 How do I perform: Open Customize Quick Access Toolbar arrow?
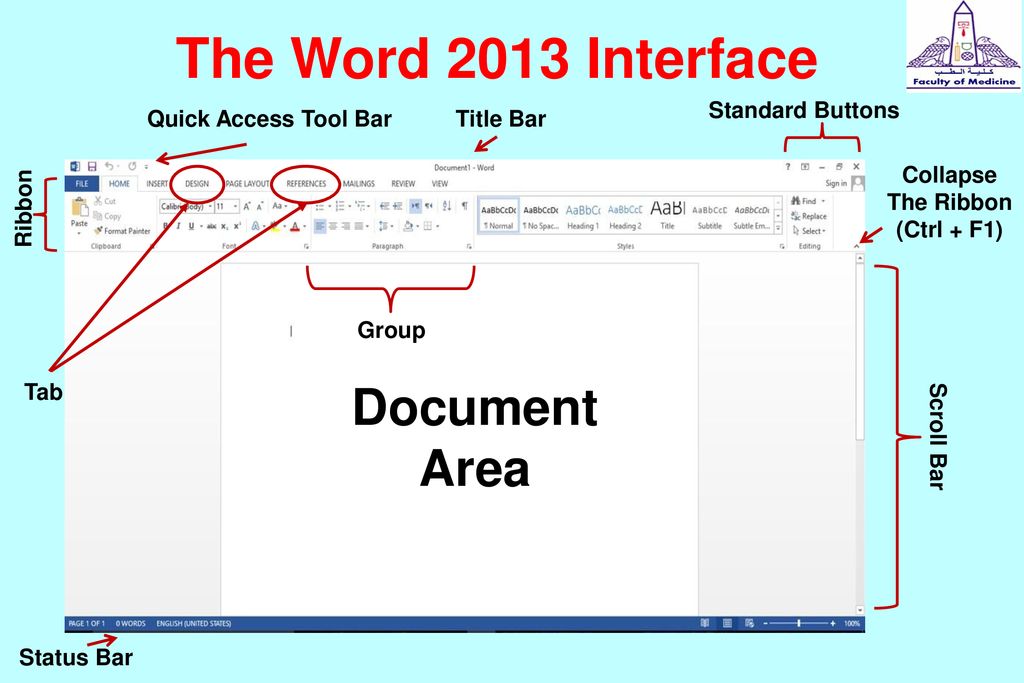point(146,167)
